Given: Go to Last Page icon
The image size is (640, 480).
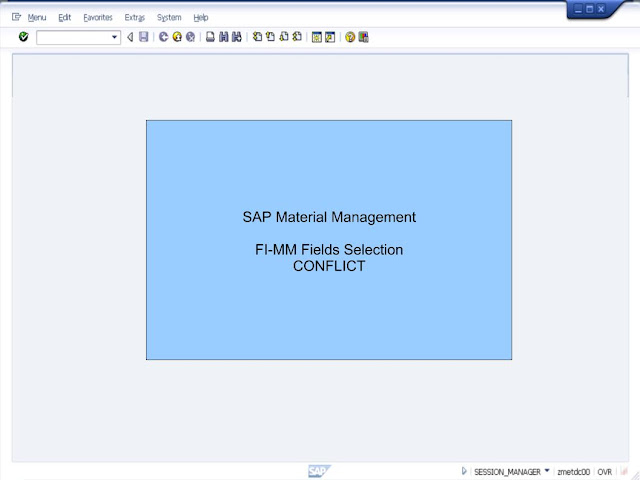Looking at the screenshot, I should [297, 37].
